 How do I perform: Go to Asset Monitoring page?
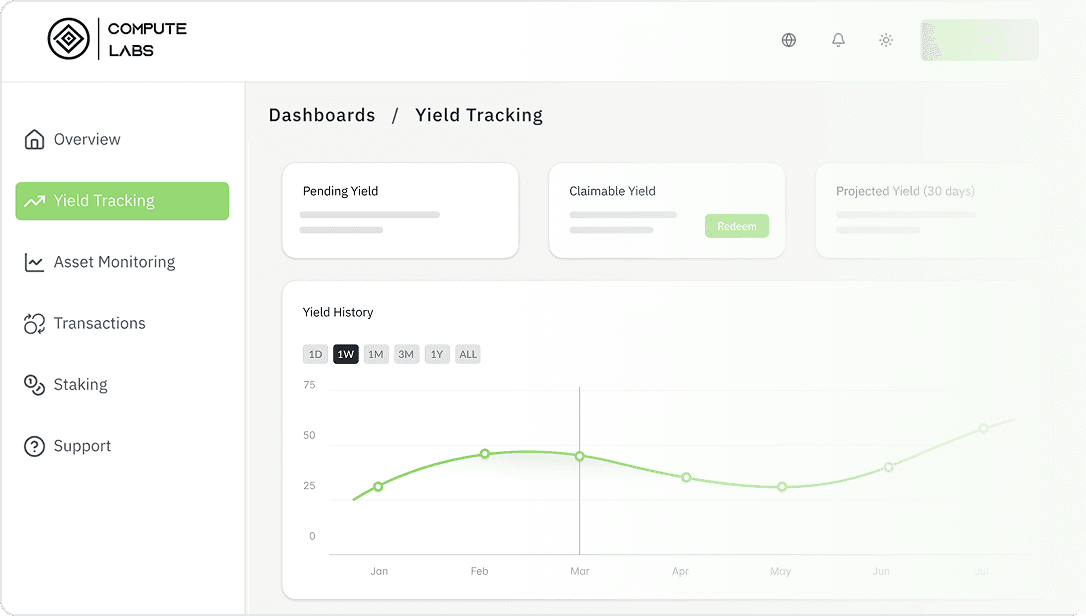point(114,262)
